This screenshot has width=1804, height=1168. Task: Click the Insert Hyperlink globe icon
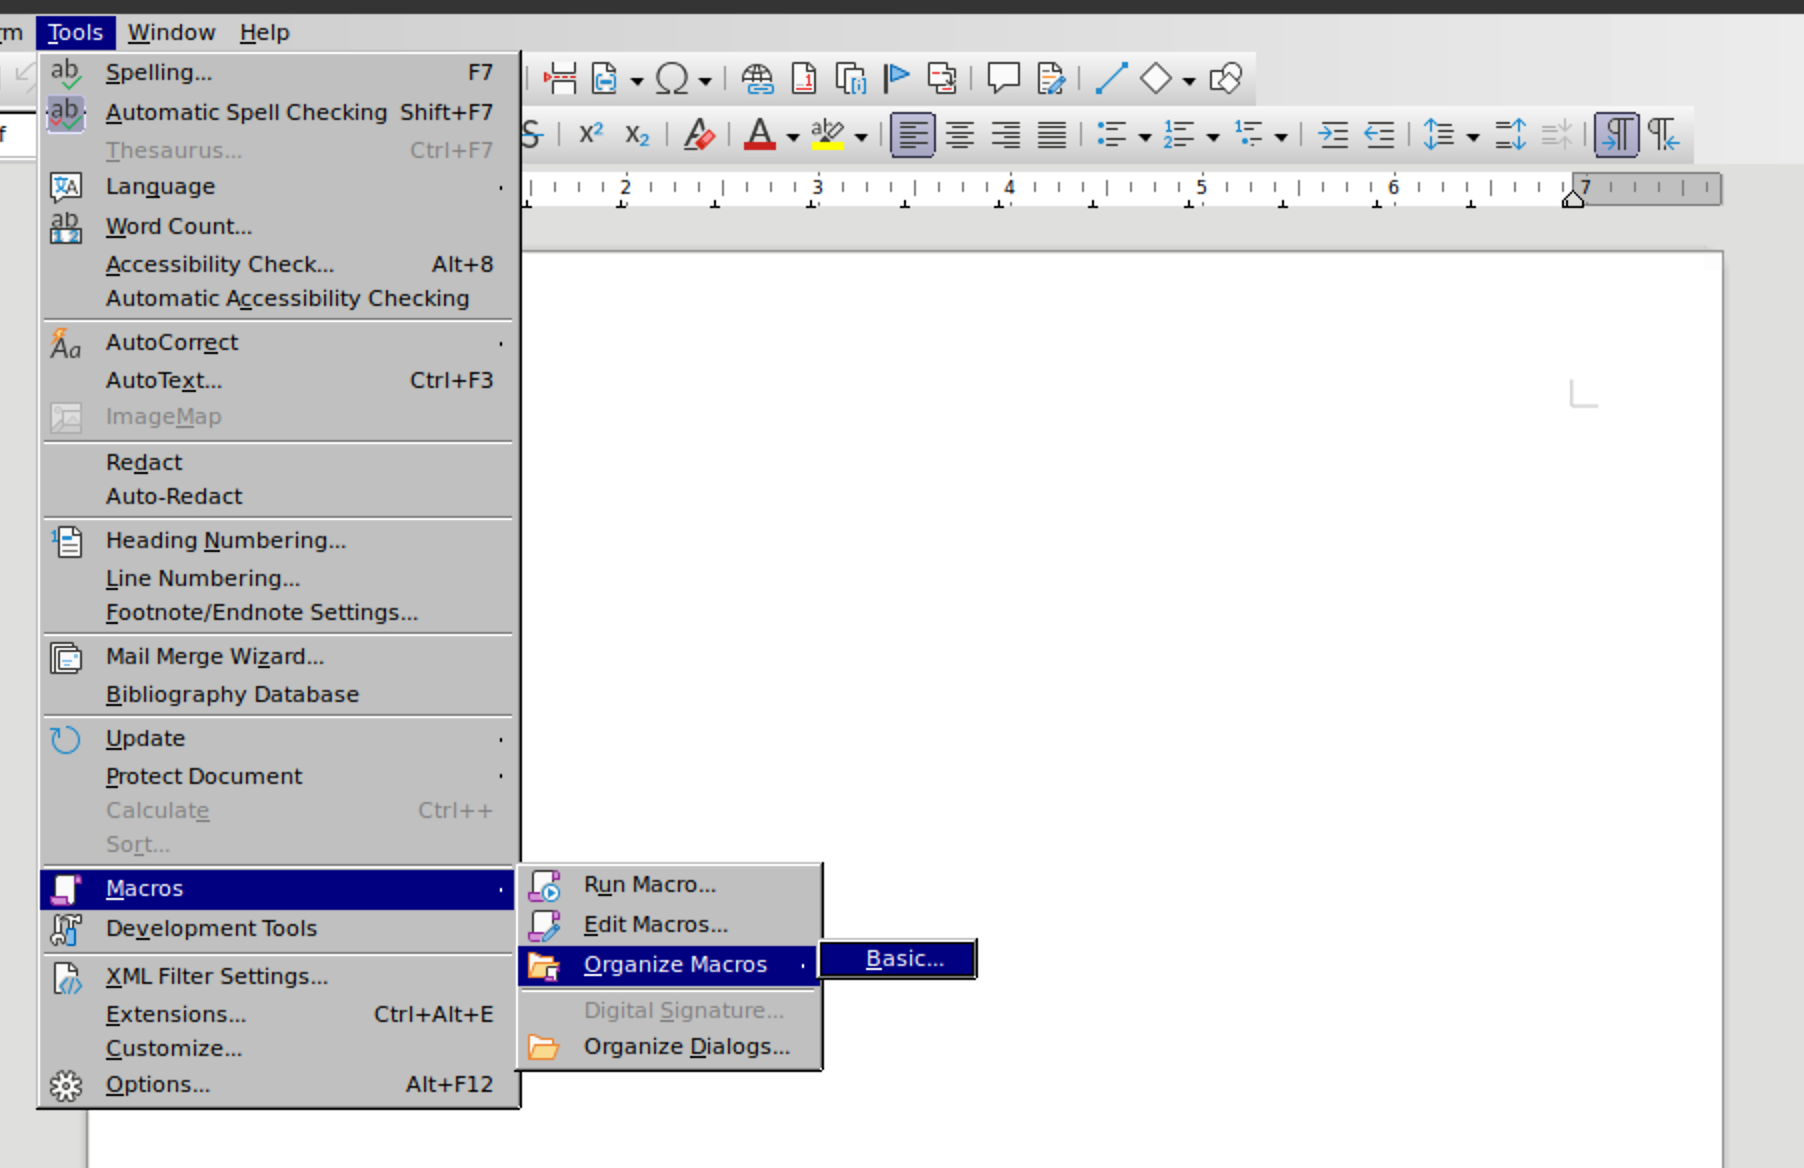[x=757, y=78]
